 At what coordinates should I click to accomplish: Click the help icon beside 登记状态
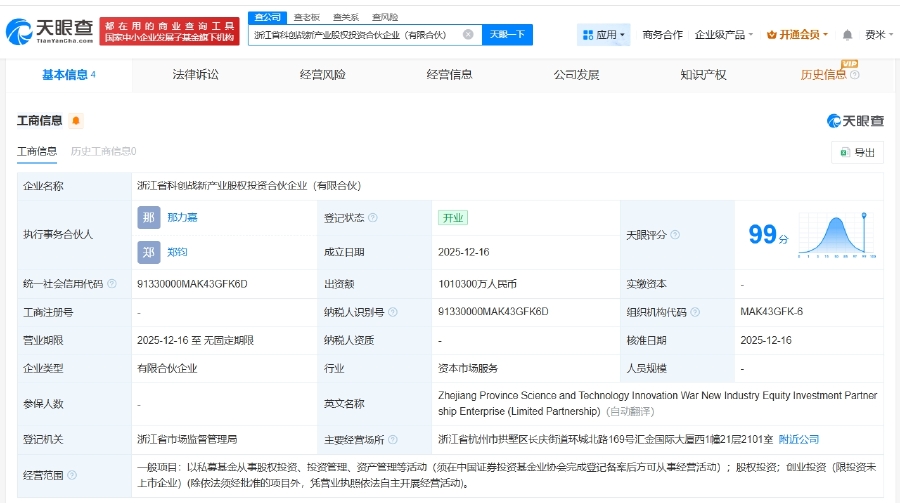374,218
